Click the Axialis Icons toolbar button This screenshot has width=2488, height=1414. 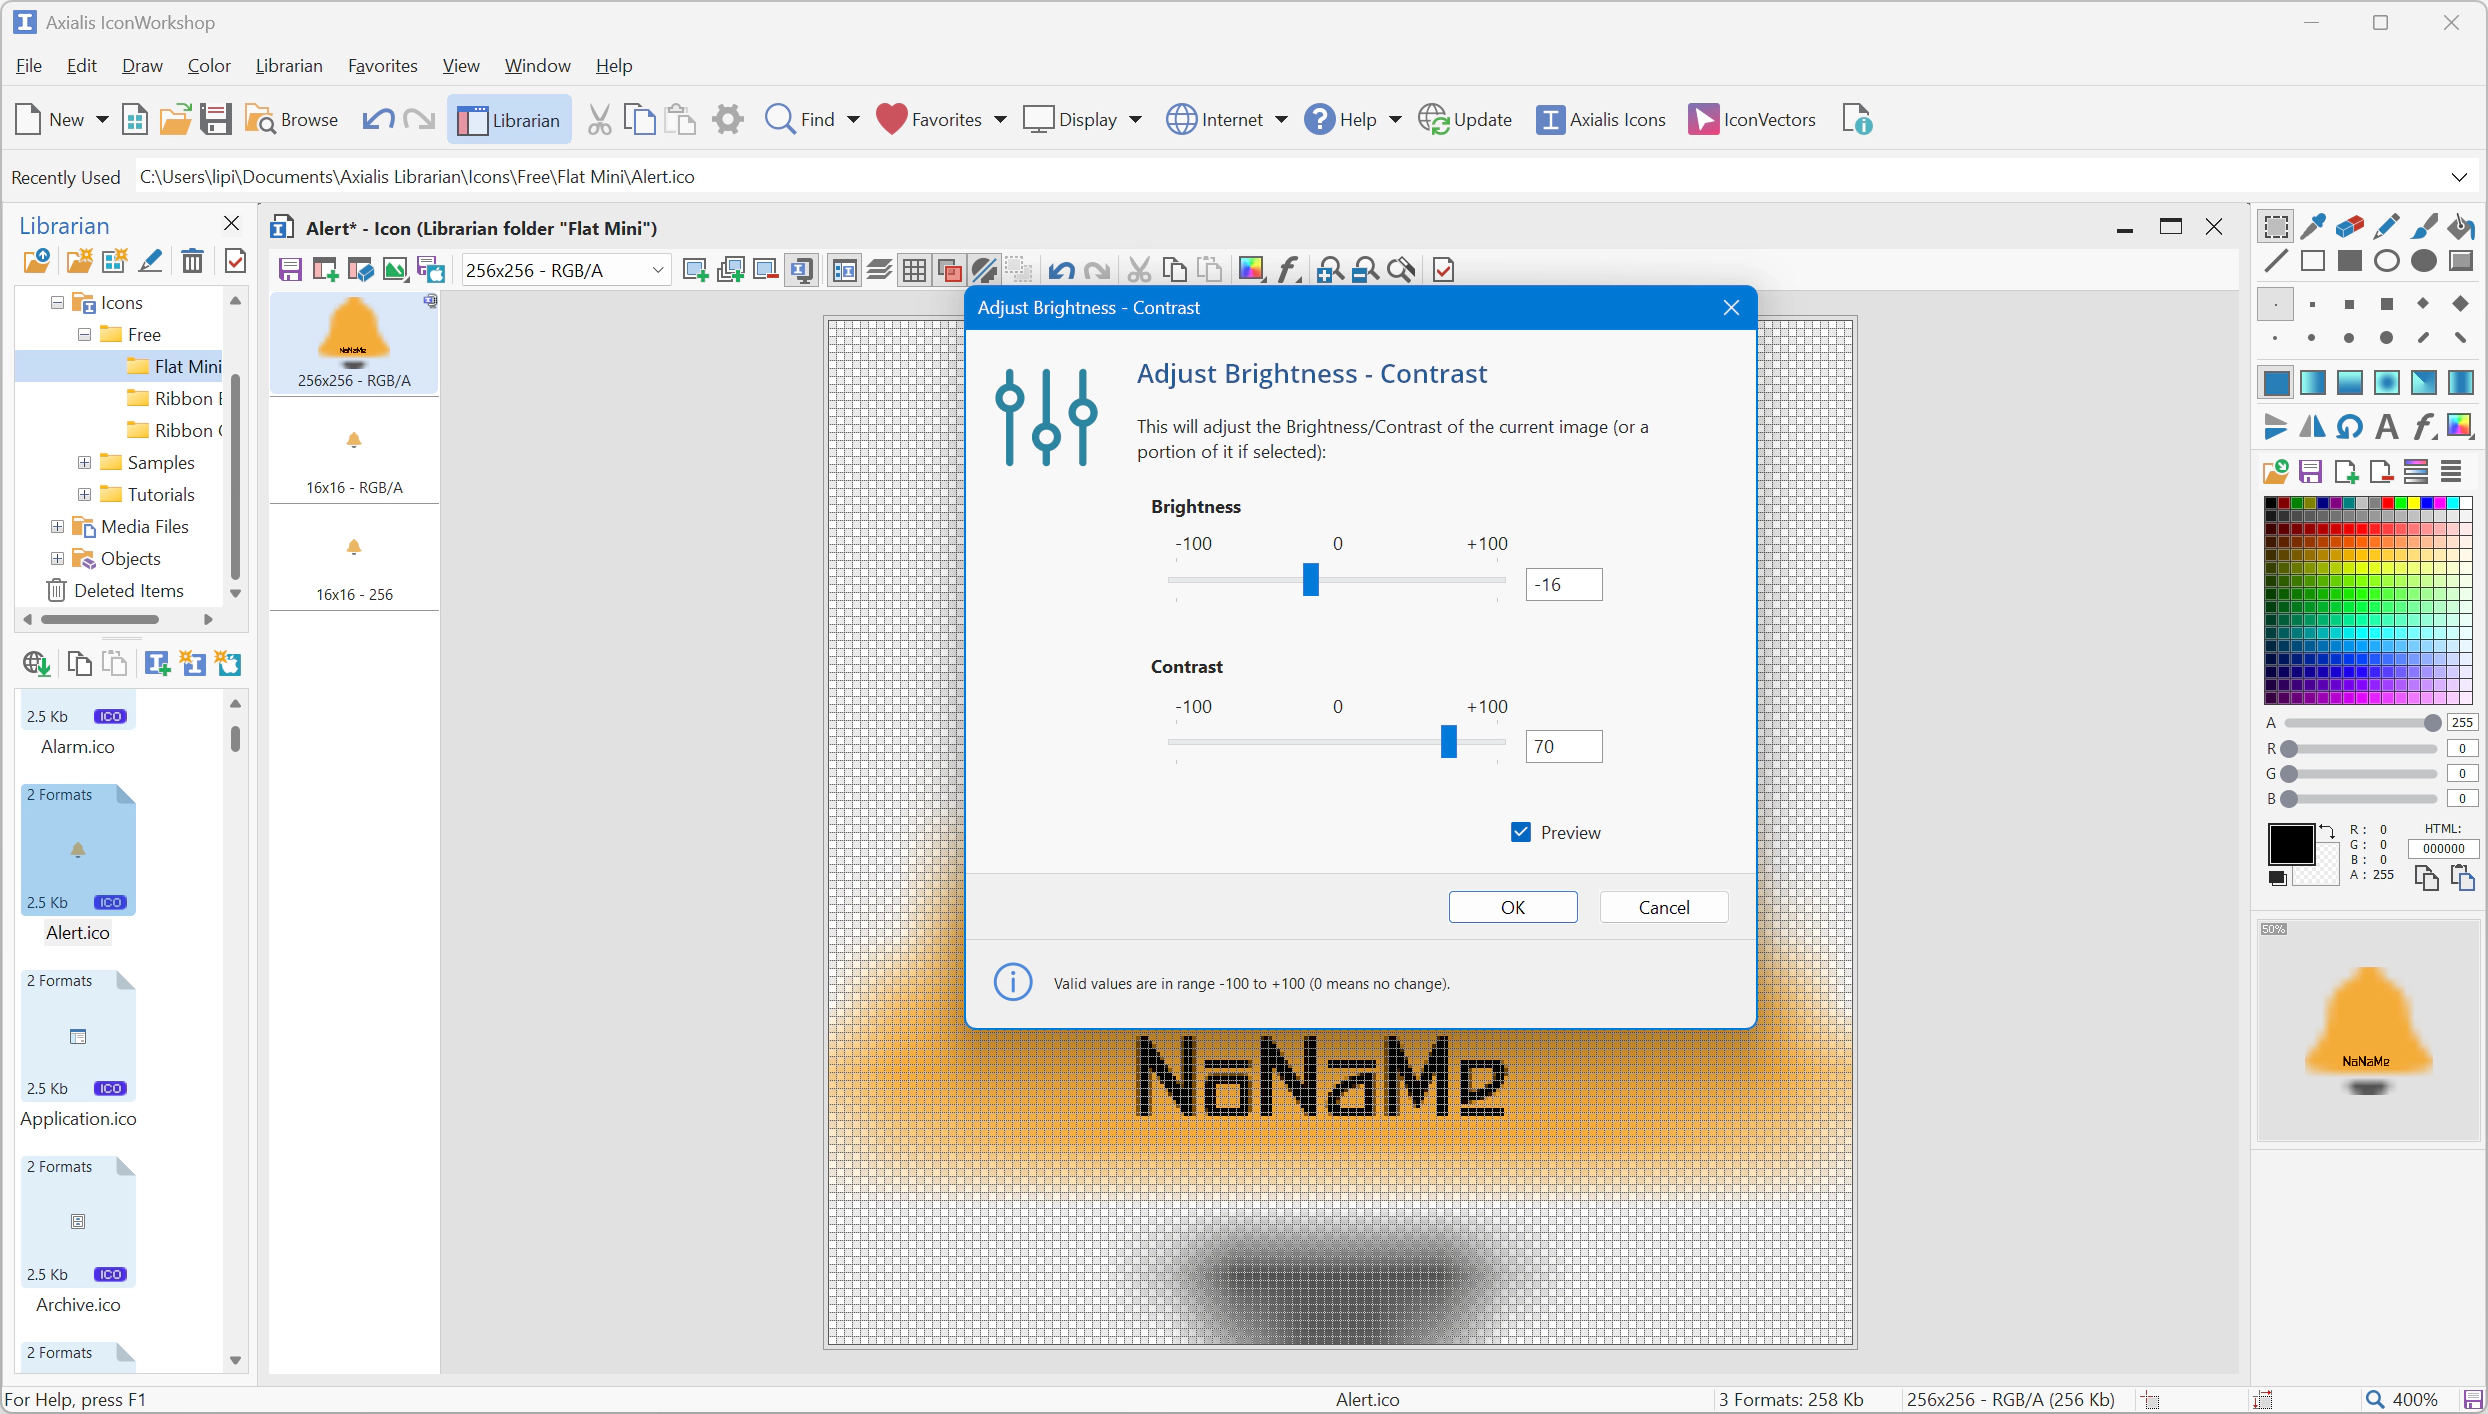(1601, 120)
